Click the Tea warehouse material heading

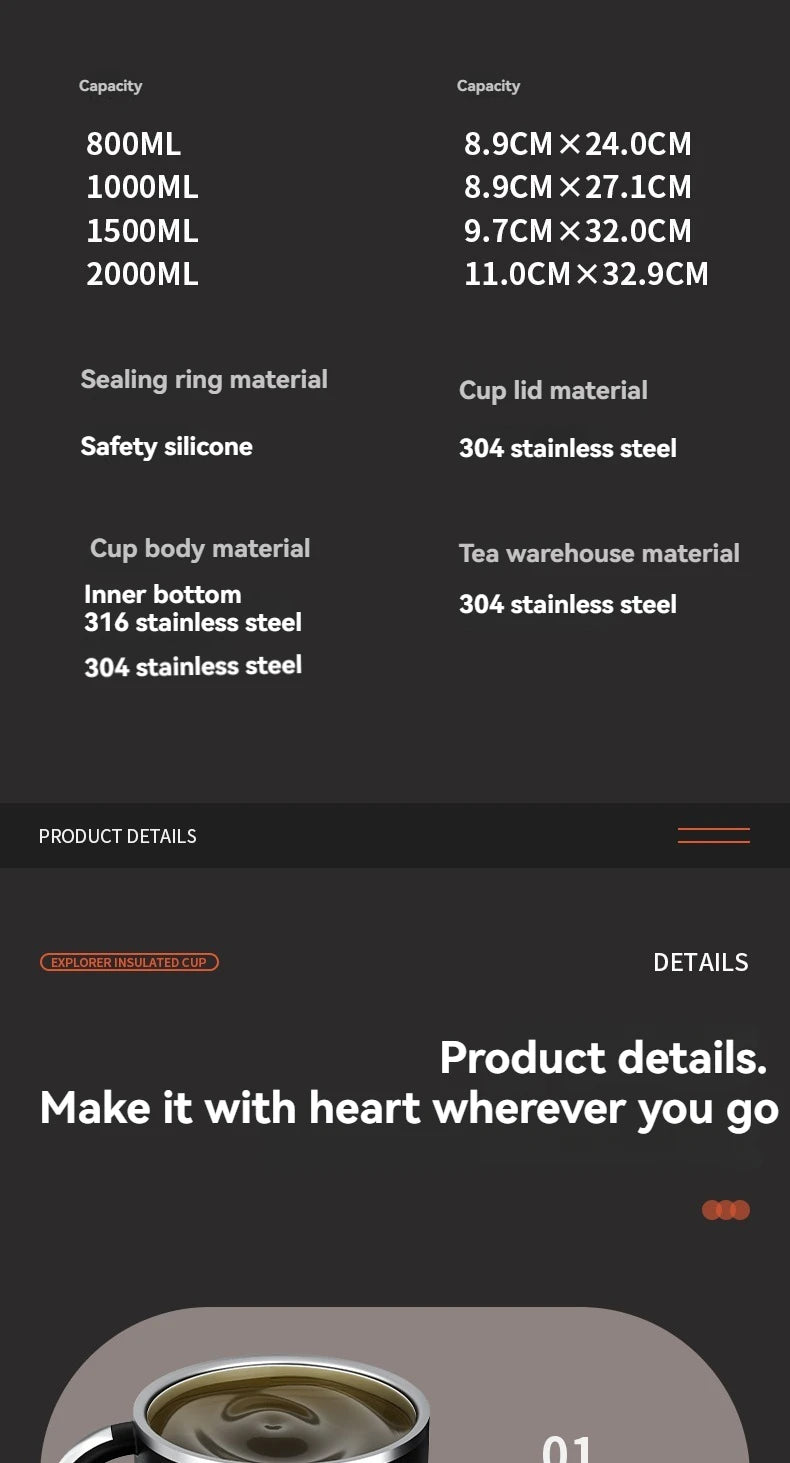(599, 553)
